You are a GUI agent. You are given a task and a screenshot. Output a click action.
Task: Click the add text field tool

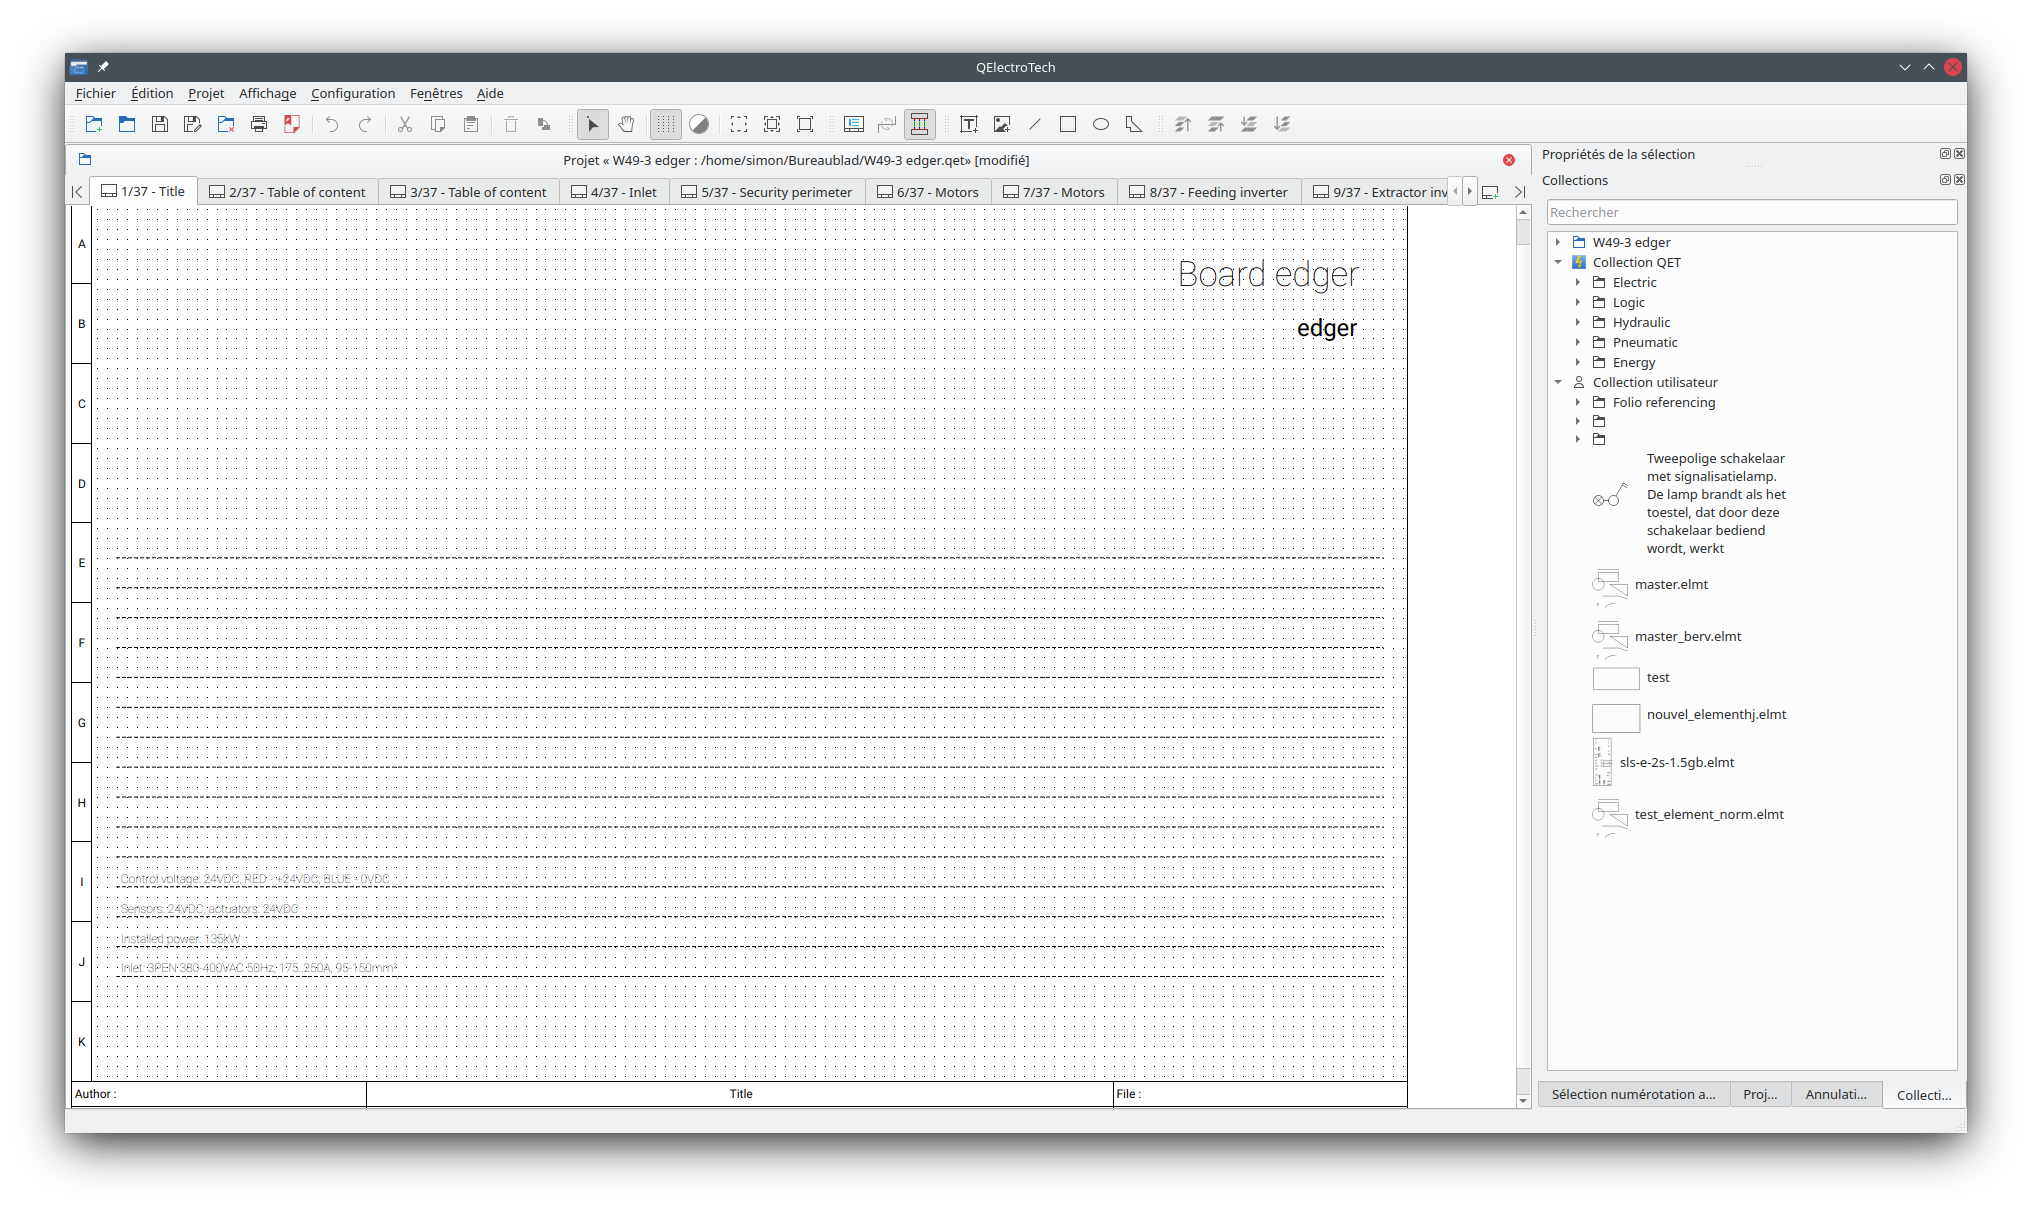point(968,124)
